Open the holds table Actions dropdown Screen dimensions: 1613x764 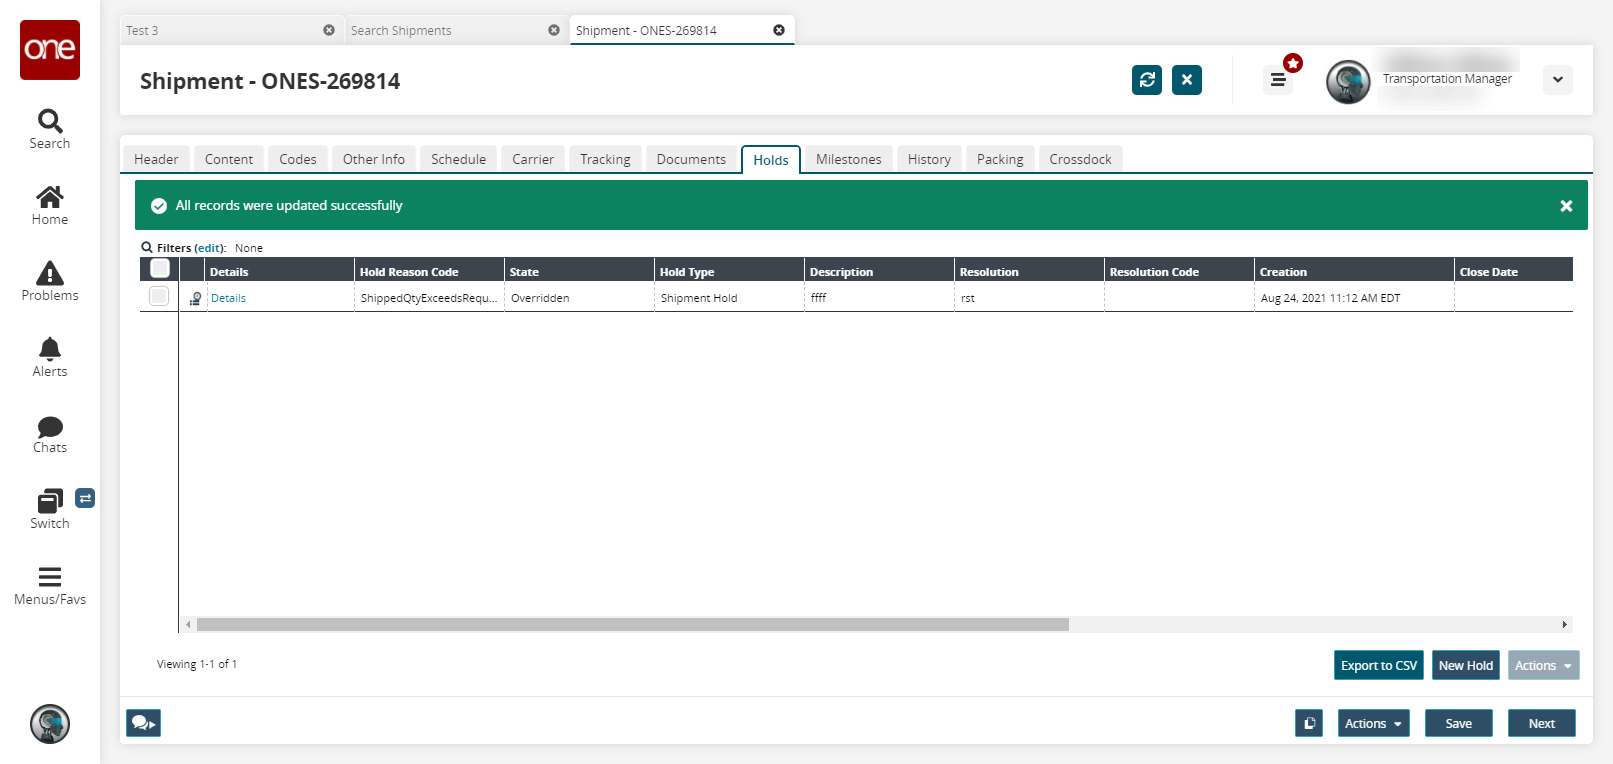tap(1543, 666)
